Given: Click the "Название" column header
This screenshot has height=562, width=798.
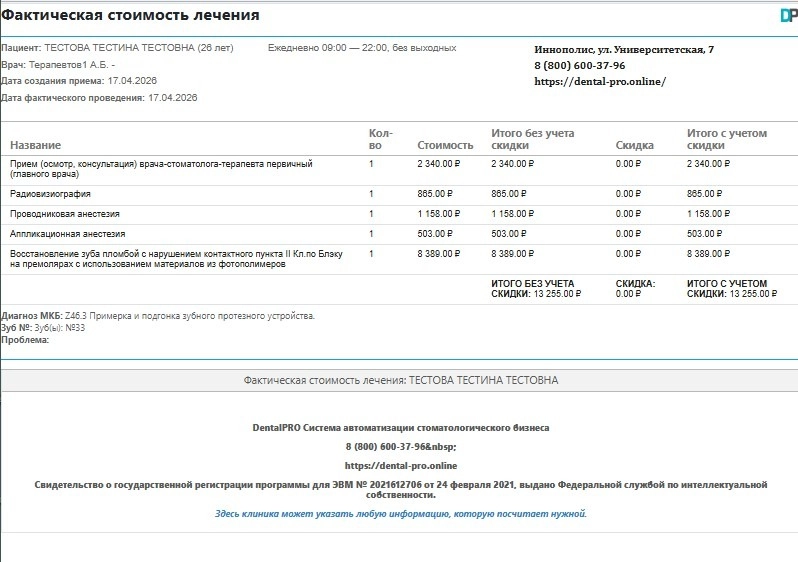Looking at the screenshot, I should click(x=35, y=146).
